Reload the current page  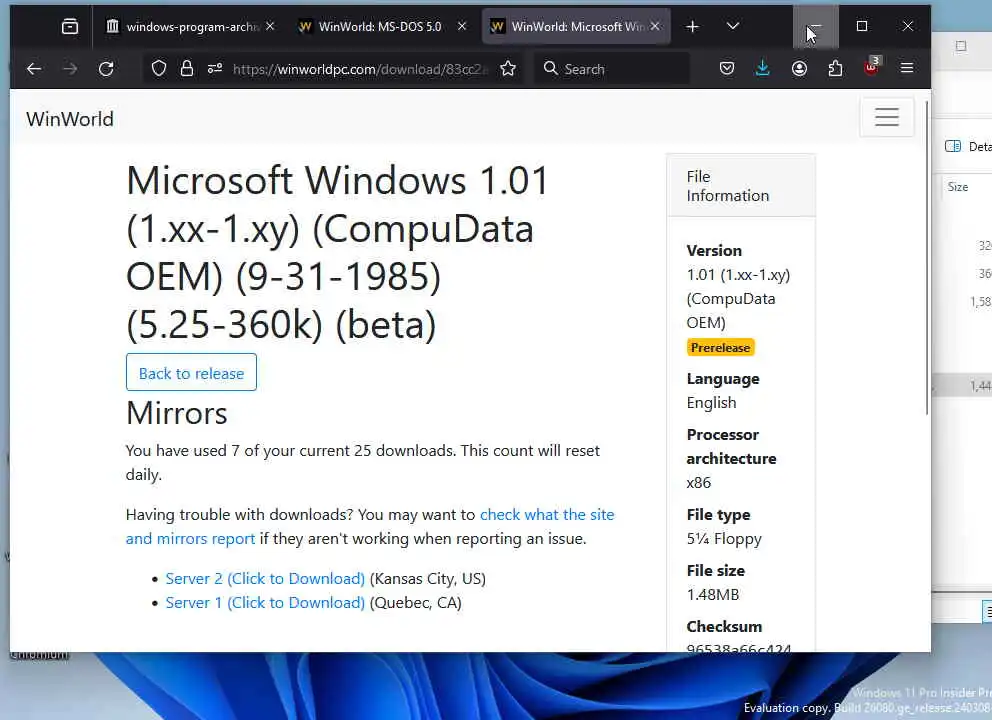(x=106, y=68)
